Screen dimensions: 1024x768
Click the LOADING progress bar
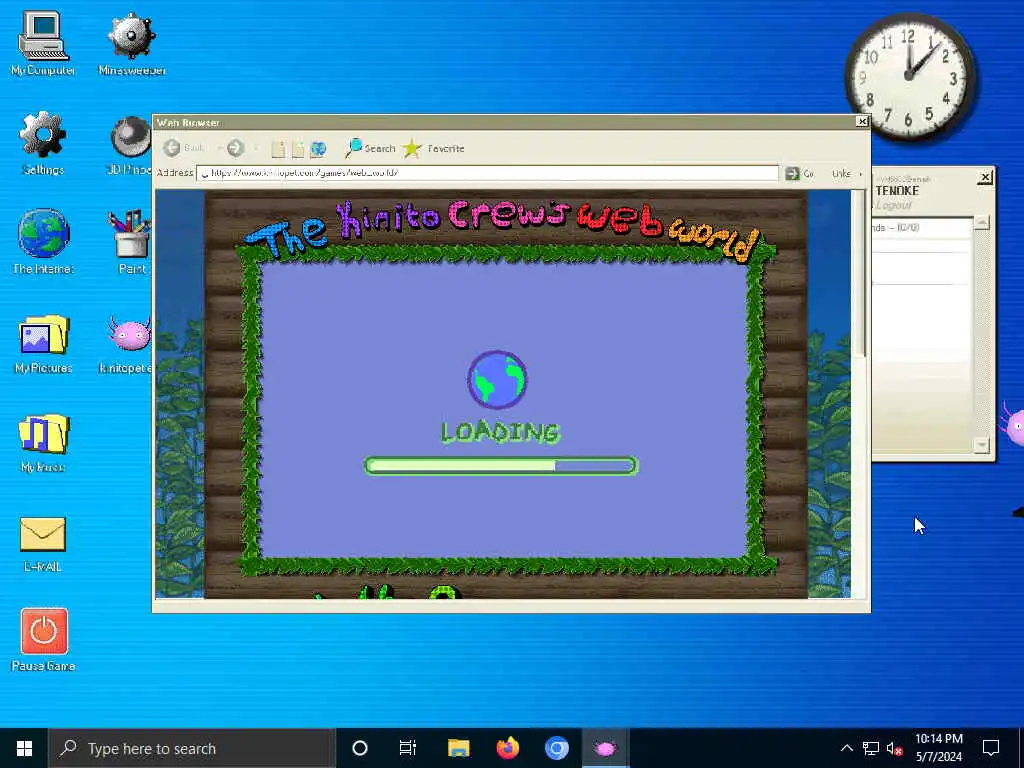pos(500,466)
